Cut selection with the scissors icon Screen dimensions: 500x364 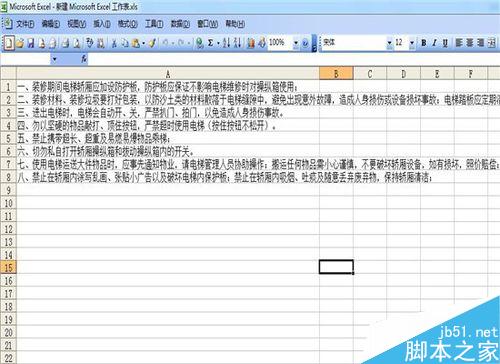[x=114, y=43]
